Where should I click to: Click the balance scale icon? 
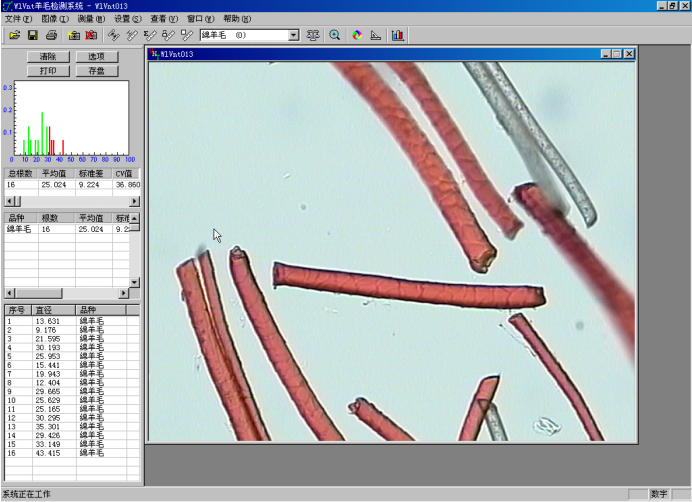(313, 35)
